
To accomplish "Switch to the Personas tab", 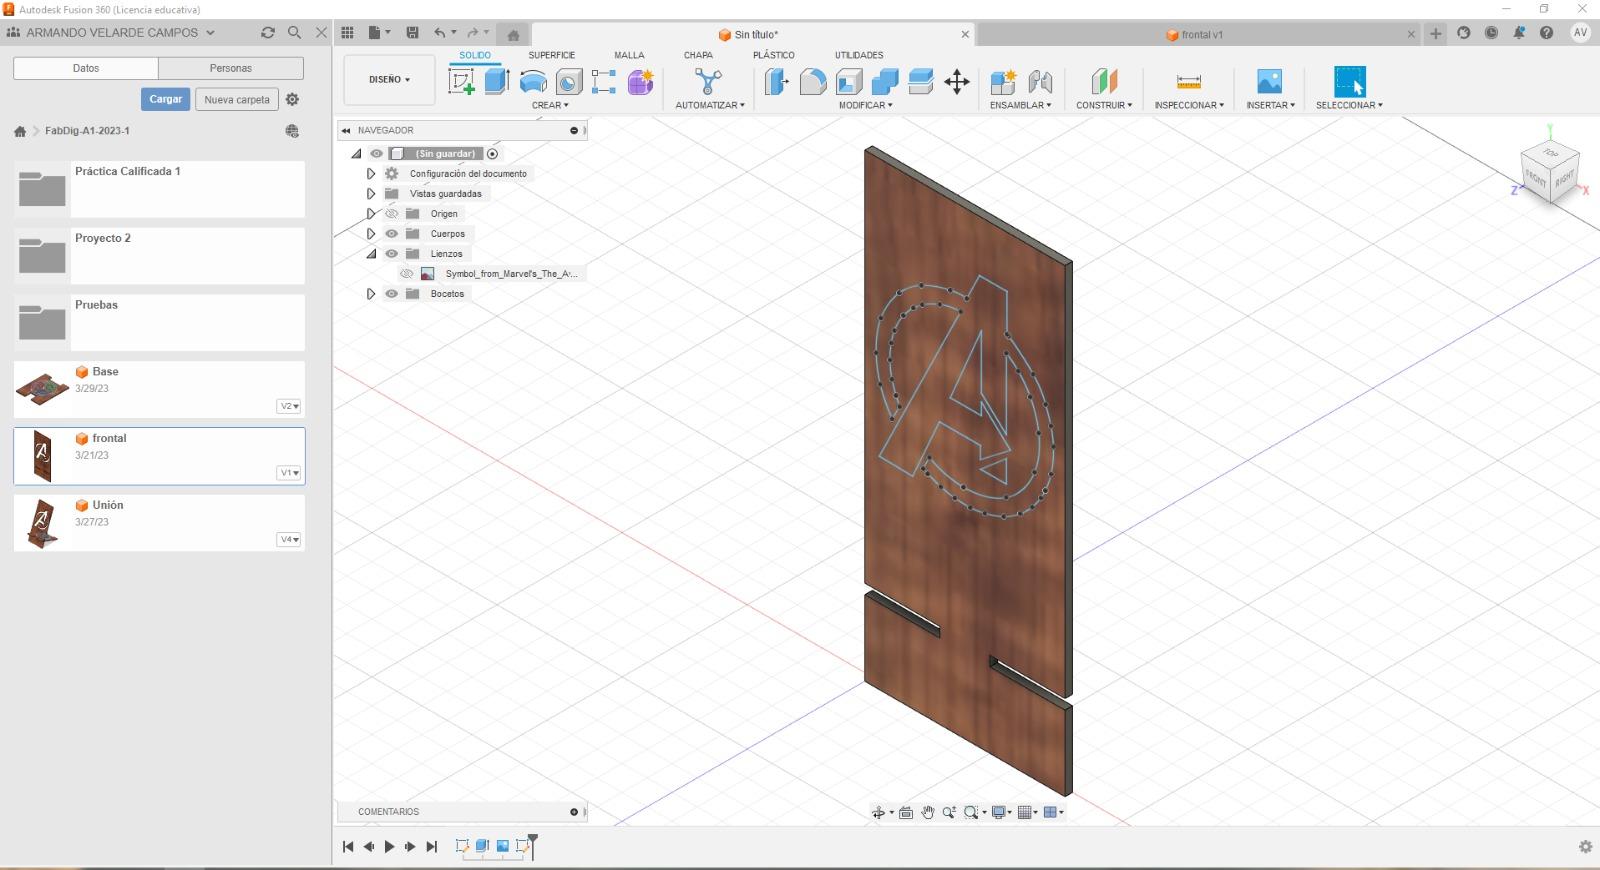I will pyautogui.click(x=231, y=68).
